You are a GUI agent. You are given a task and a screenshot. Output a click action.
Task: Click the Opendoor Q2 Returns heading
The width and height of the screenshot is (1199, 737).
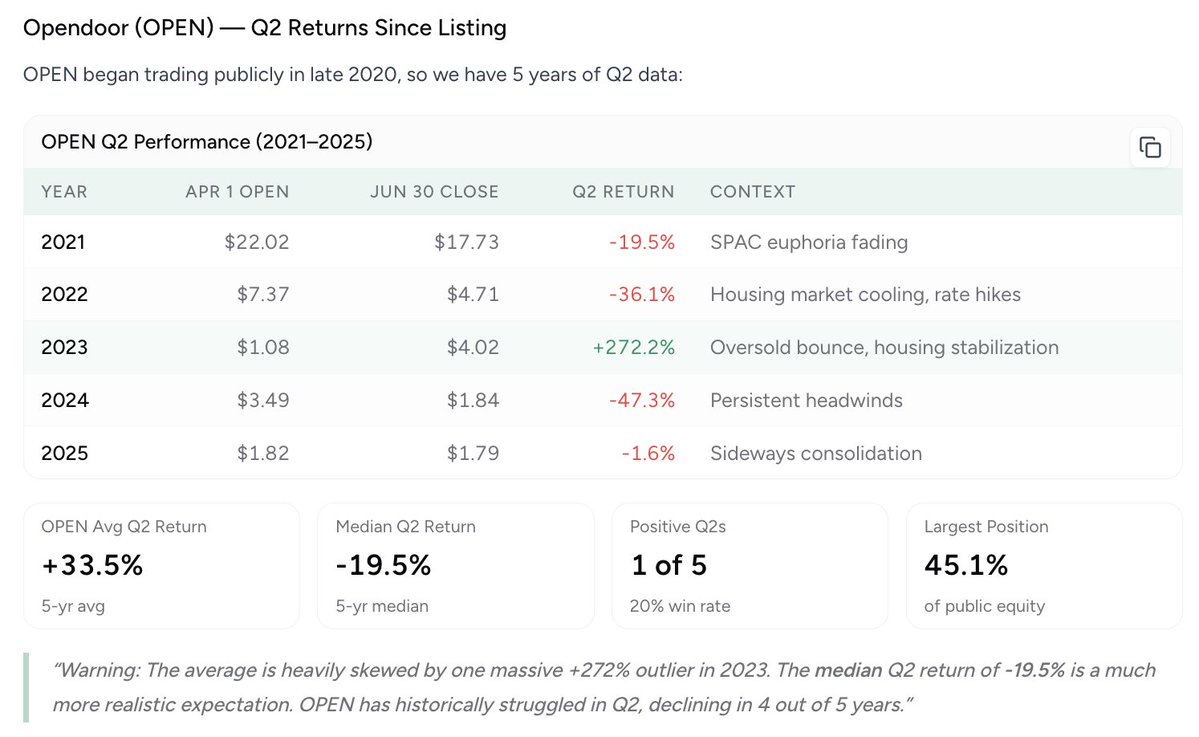[265, 28]
